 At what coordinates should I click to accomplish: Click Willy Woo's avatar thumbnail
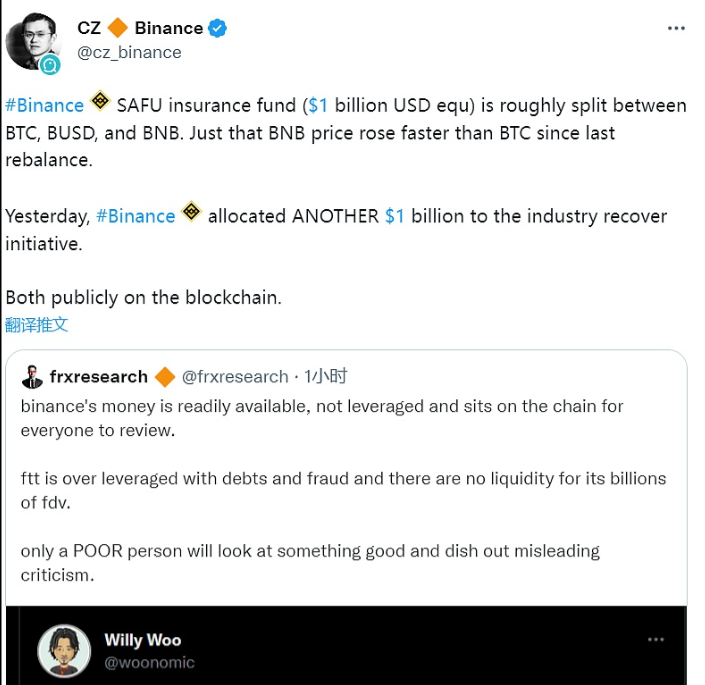pos(64,649)
